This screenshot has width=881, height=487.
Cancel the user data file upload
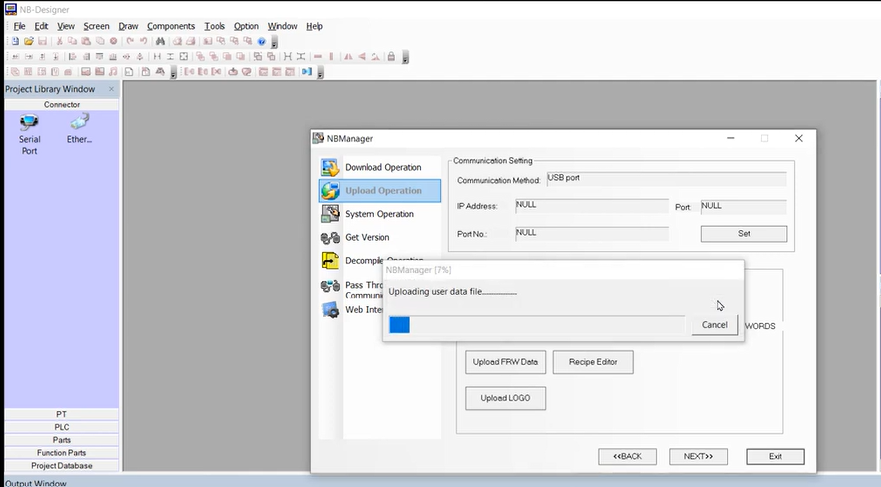714,325
